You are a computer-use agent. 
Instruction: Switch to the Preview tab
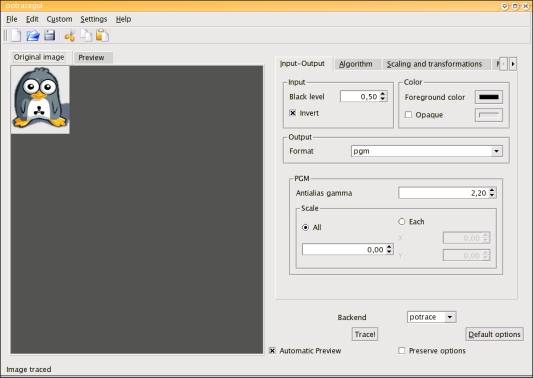pyautogui.click(x=91, y=57)
